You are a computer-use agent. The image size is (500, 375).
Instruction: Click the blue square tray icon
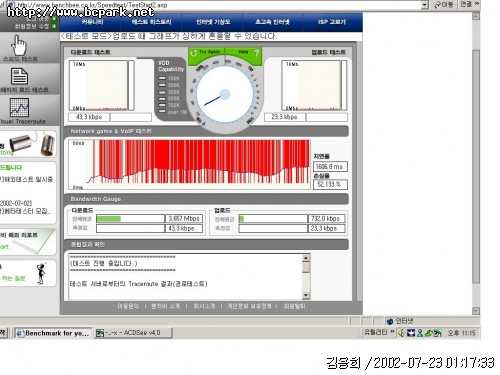click(411, 333)
